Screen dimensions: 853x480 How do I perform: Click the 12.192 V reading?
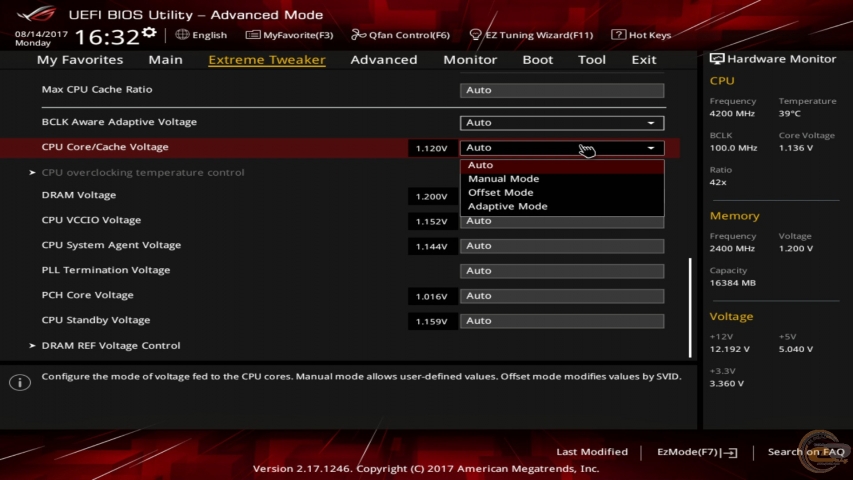[x=730, y=349]
